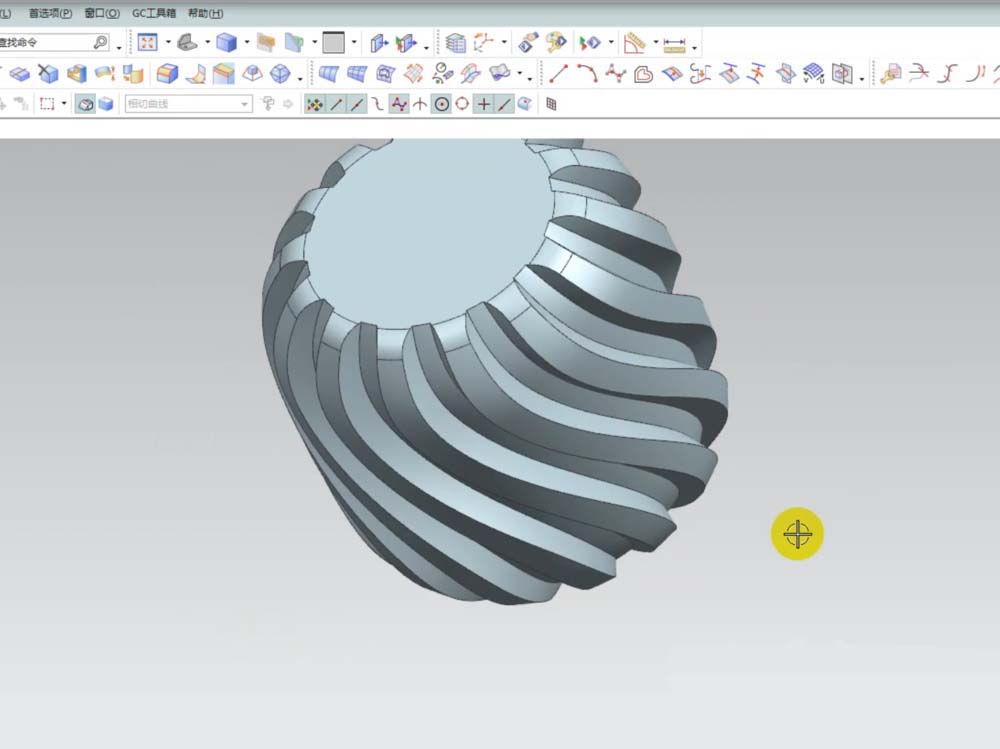Toggle the Quadrant Point snap

point(462,104)
